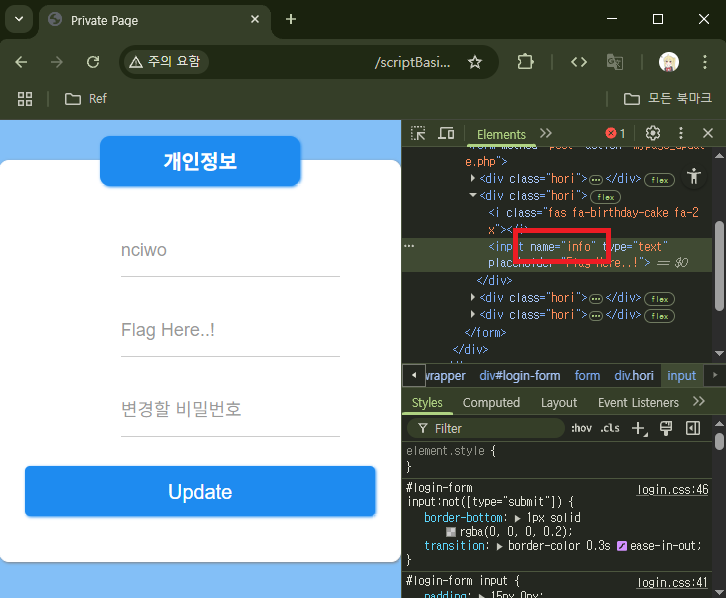Open DevTools settings gear
The height and width of the screenshot is (598, 726).
(653, 134)
